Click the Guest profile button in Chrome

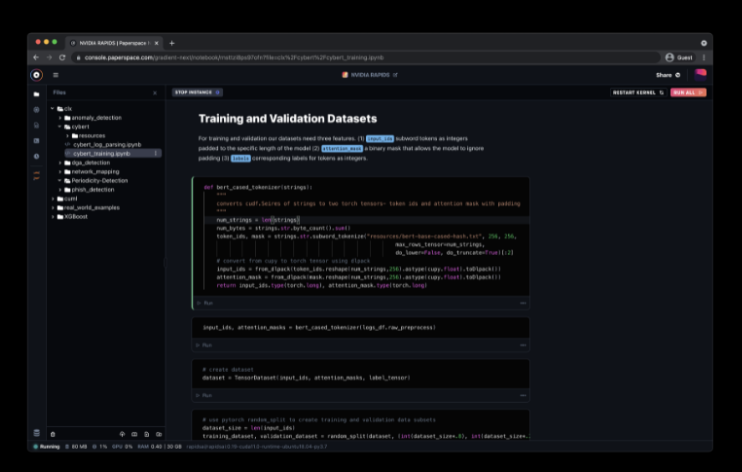(x=679, y=57)
